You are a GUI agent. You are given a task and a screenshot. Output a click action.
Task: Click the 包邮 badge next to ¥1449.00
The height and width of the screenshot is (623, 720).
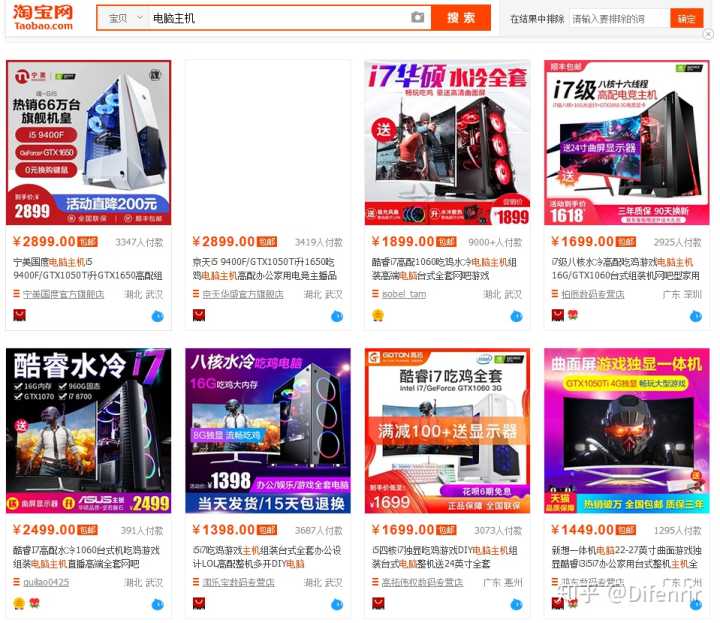[625, 530]
